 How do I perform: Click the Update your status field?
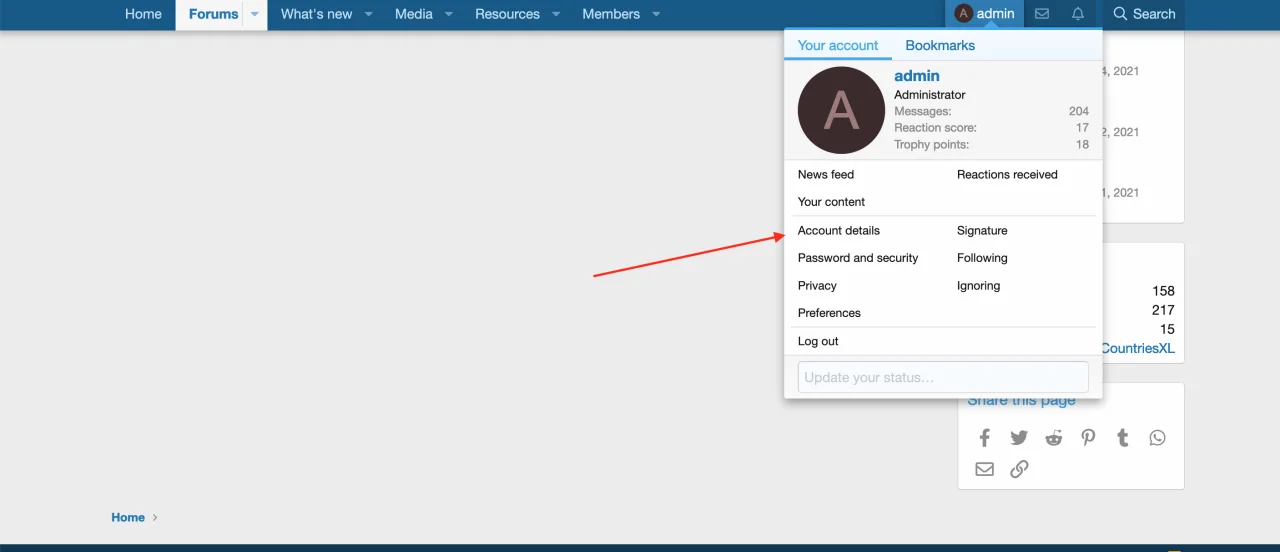point(942,377)
